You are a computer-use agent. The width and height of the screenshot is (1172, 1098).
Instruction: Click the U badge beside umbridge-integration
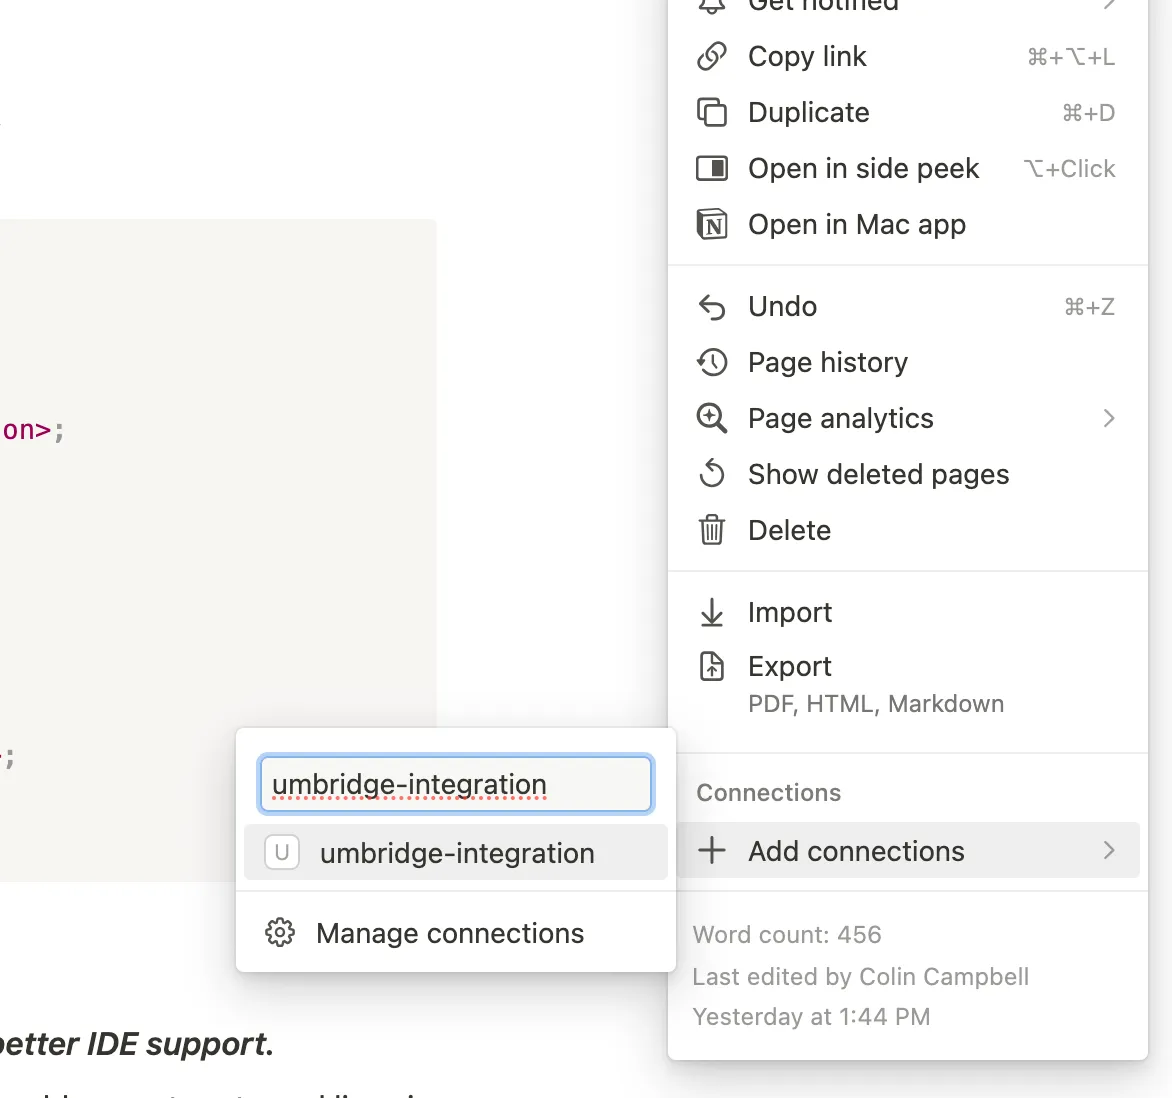click(x=281, y=852)
